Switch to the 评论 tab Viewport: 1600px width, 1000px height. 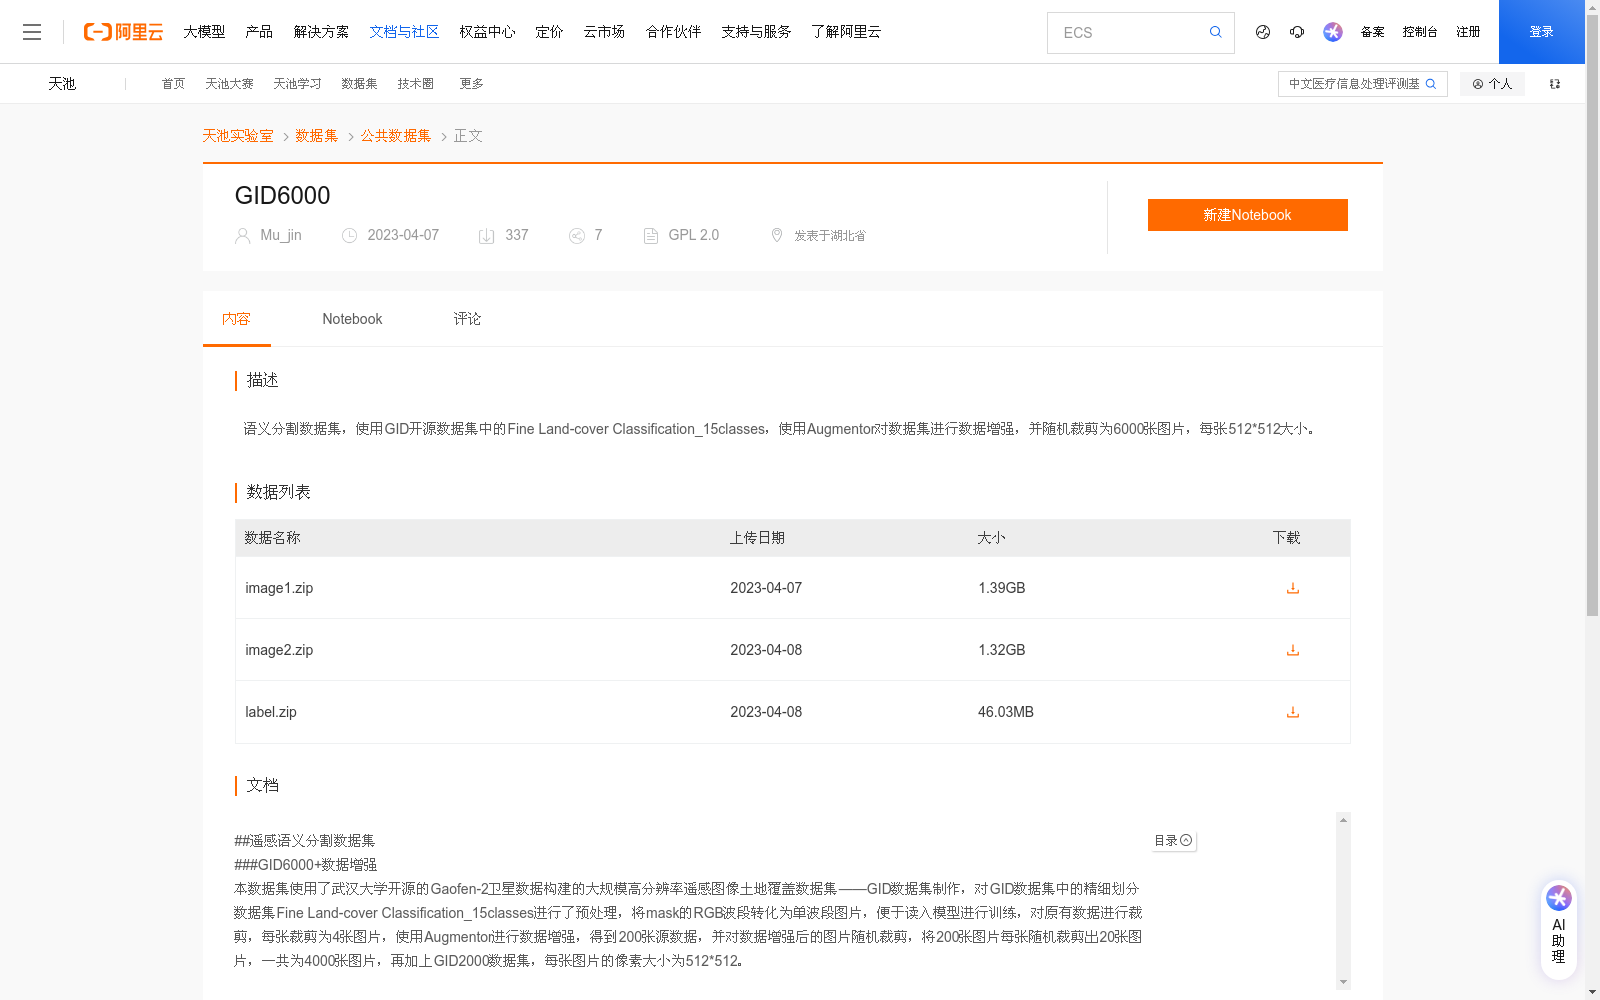(x=467, y=319)
